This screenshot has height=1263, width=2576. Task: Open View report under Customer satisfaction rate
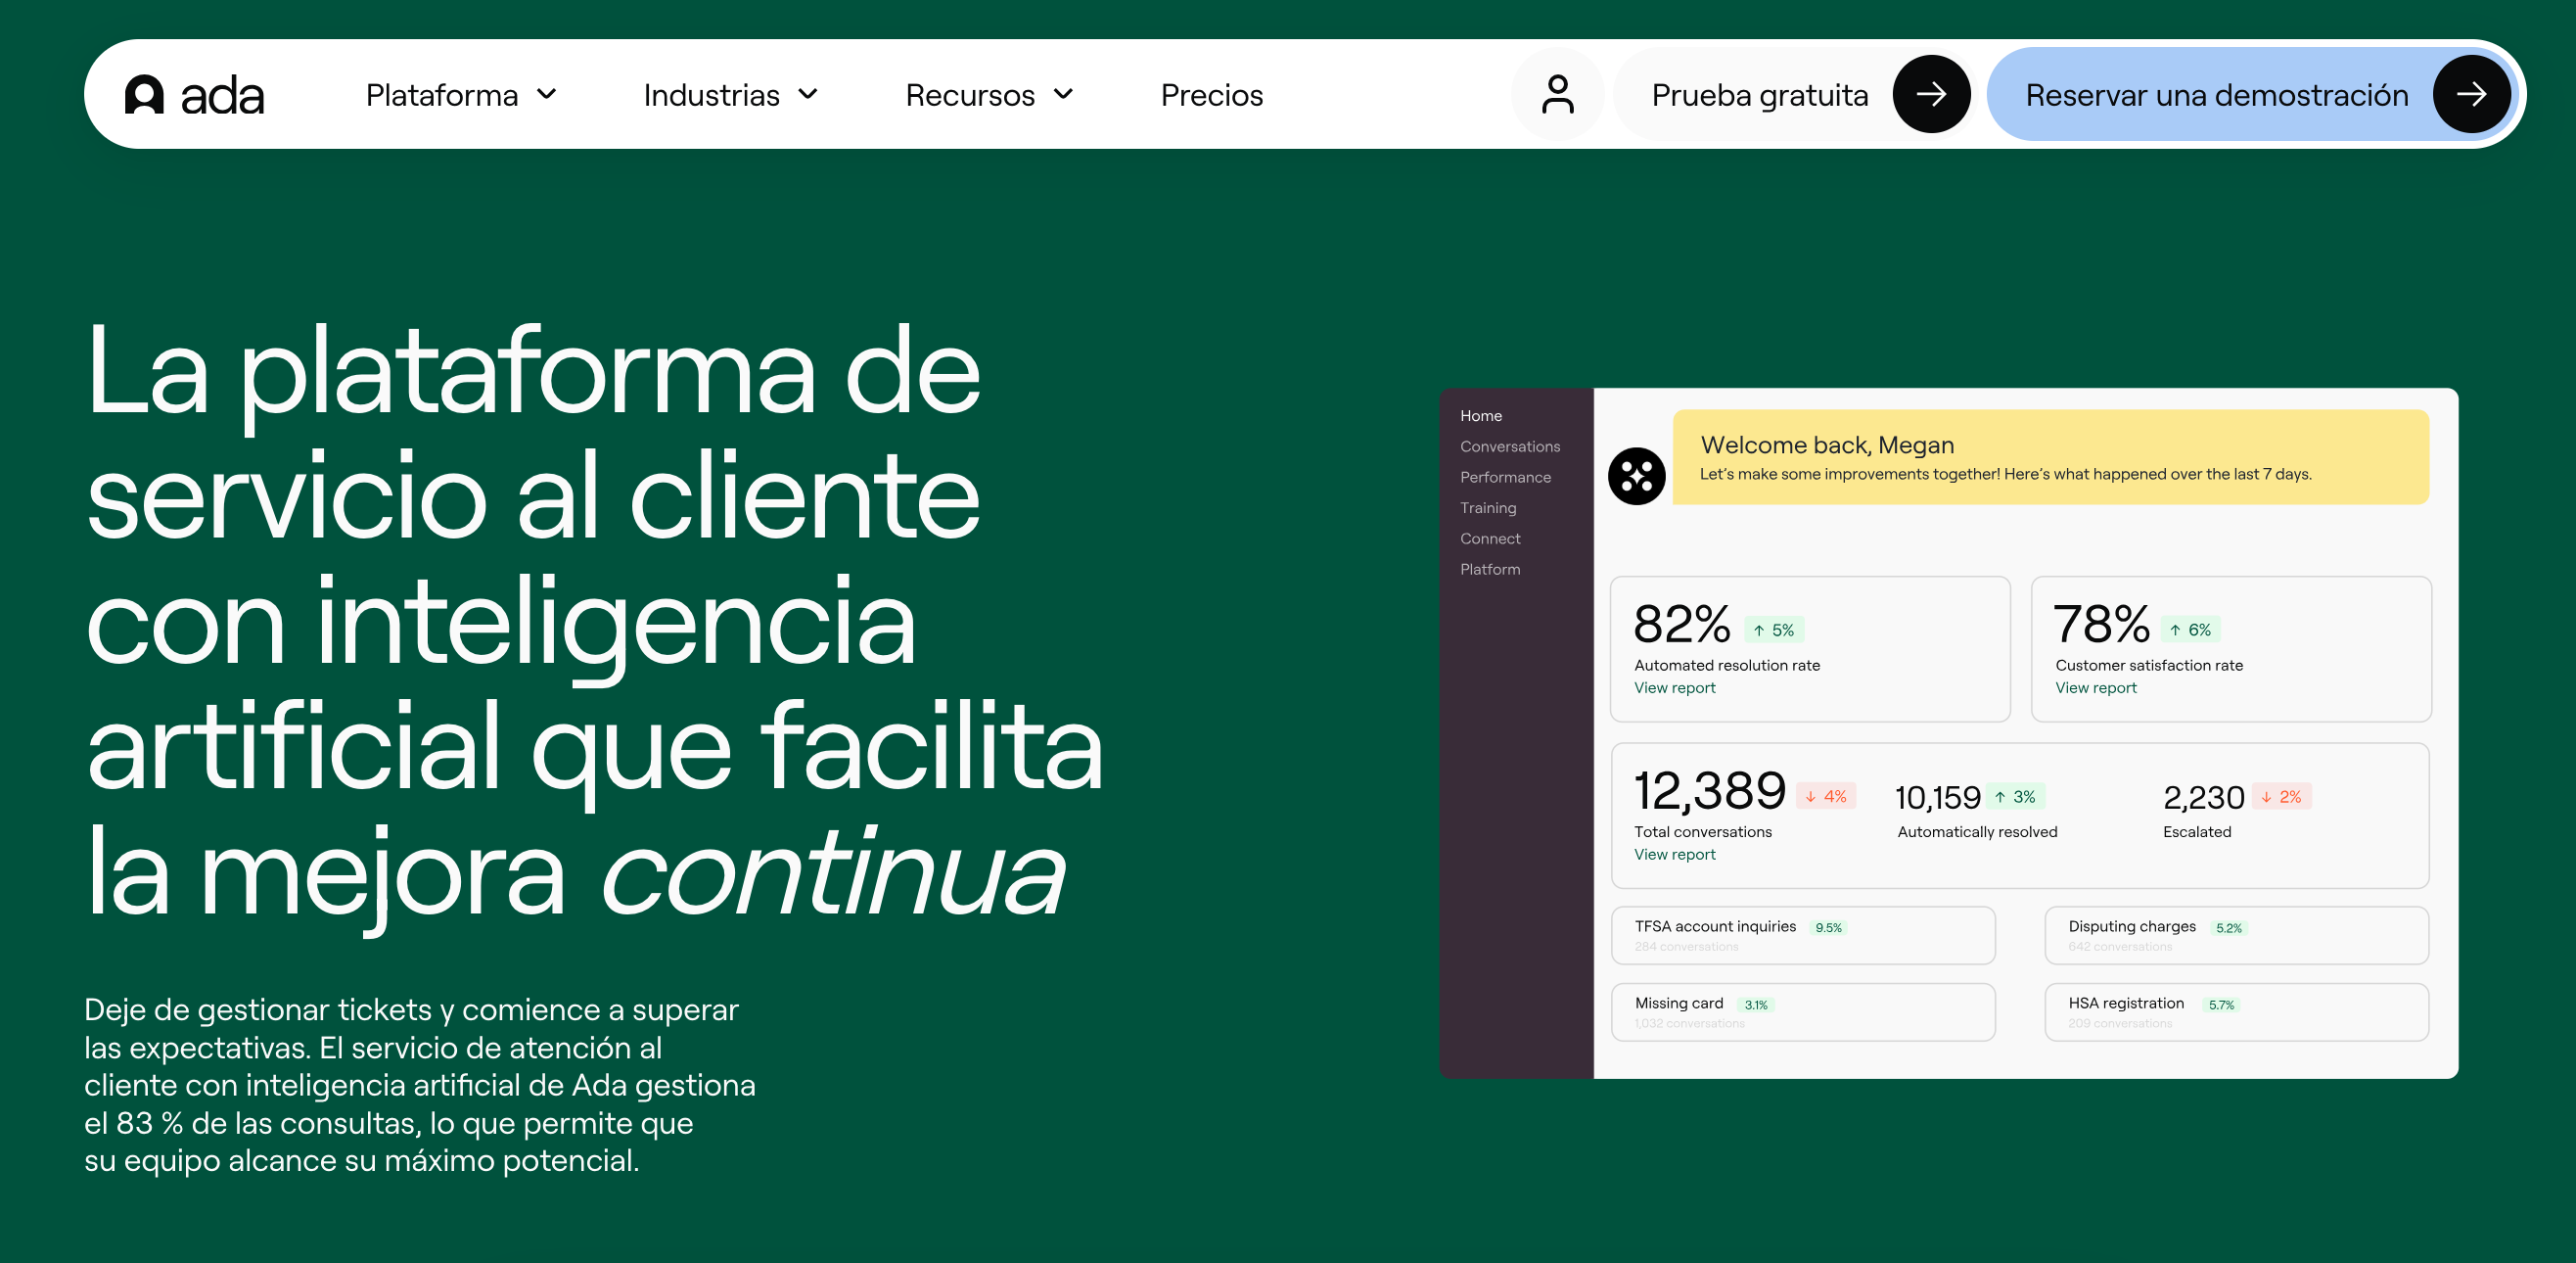[2095, 688]
